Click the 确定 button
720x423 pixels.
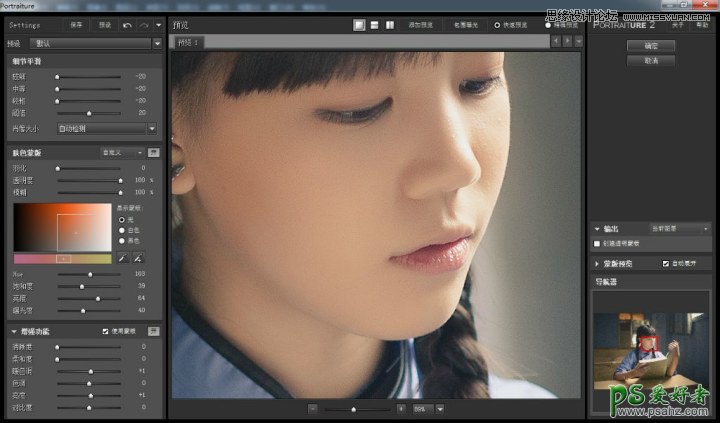pyautogui.click(x=650, y=46)
